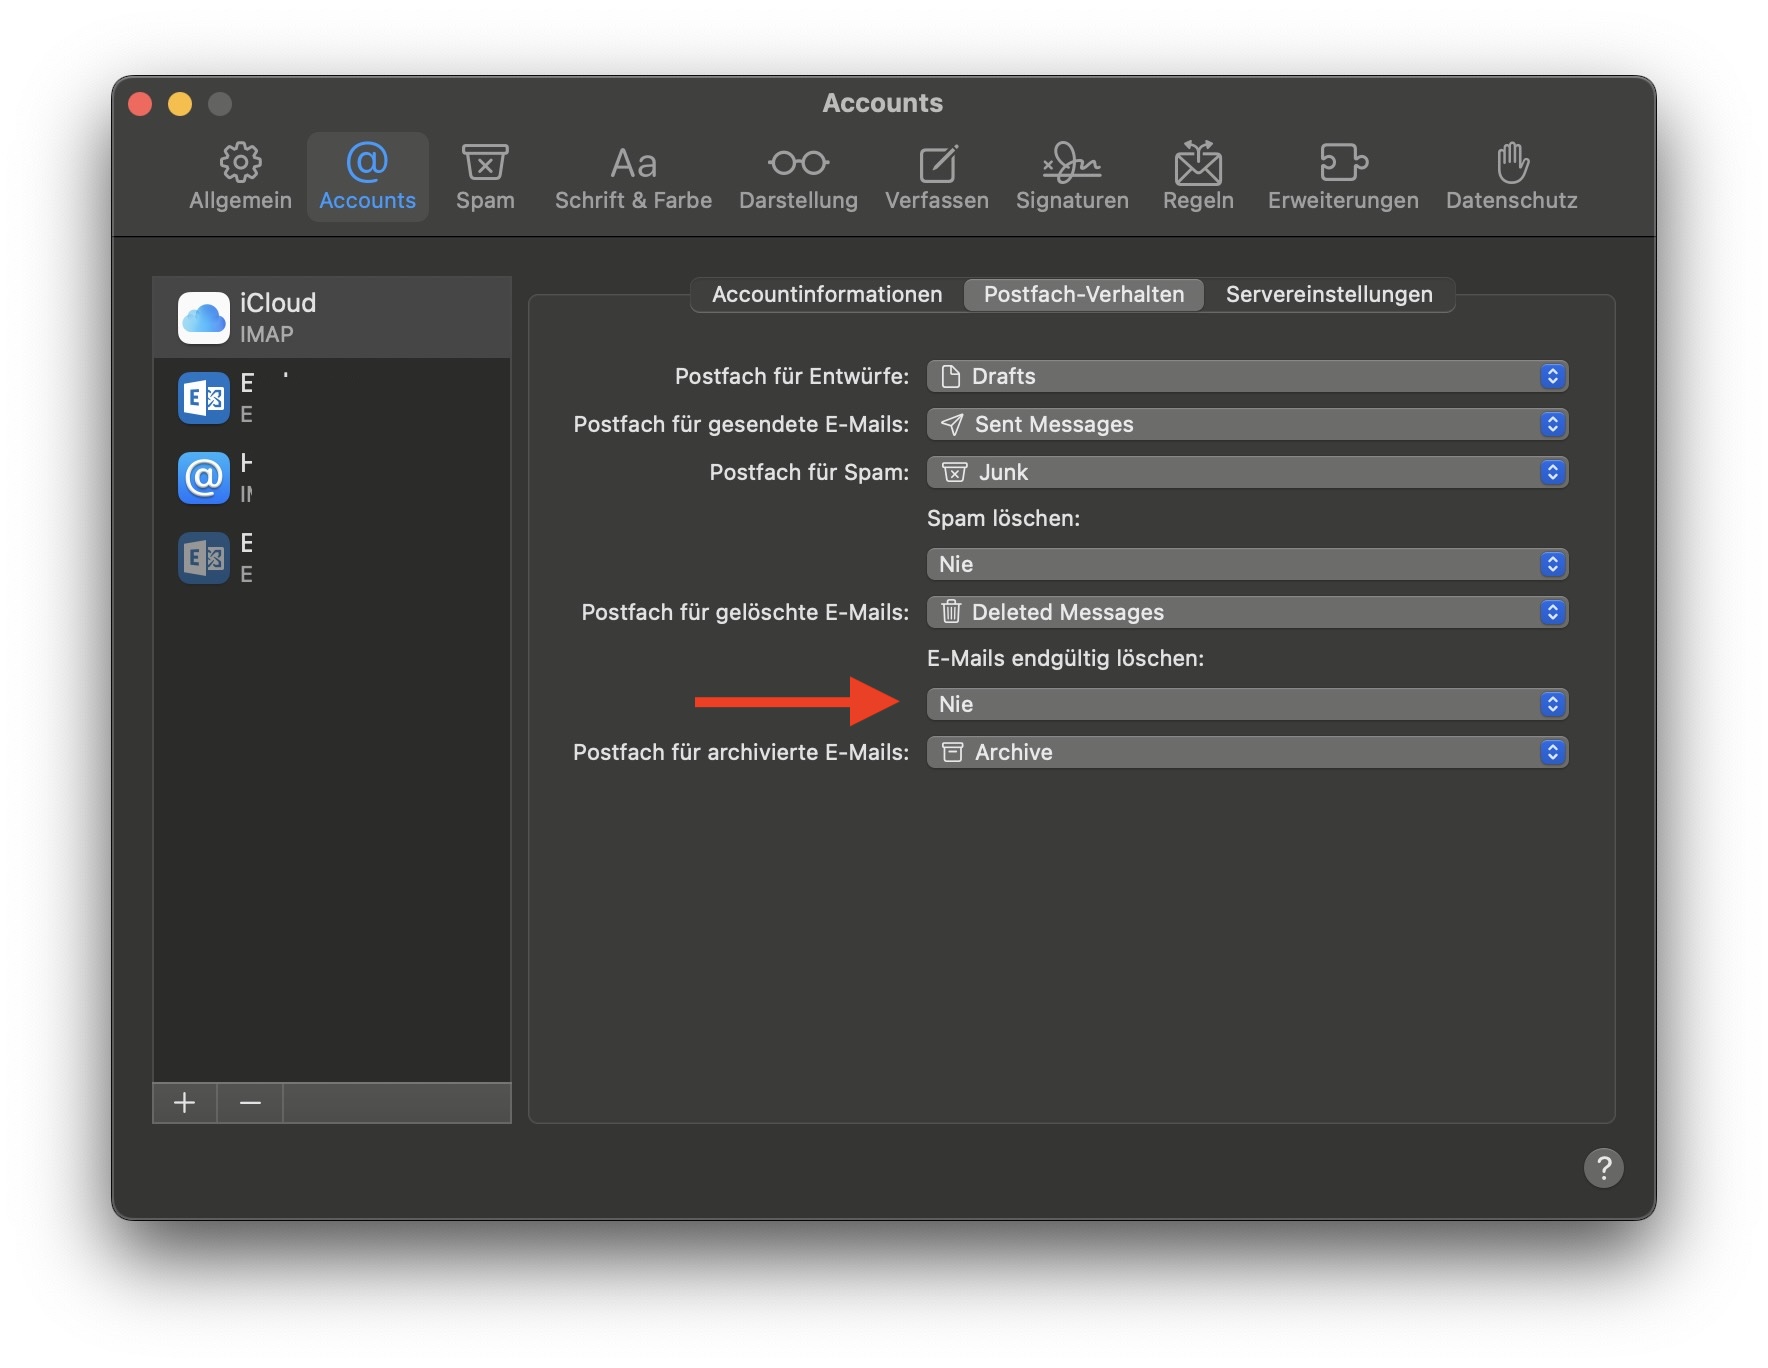The height and width of the screenshot is (1368, 1768).
Task: Open the Spam preferences pane
Action: (485, 177)
